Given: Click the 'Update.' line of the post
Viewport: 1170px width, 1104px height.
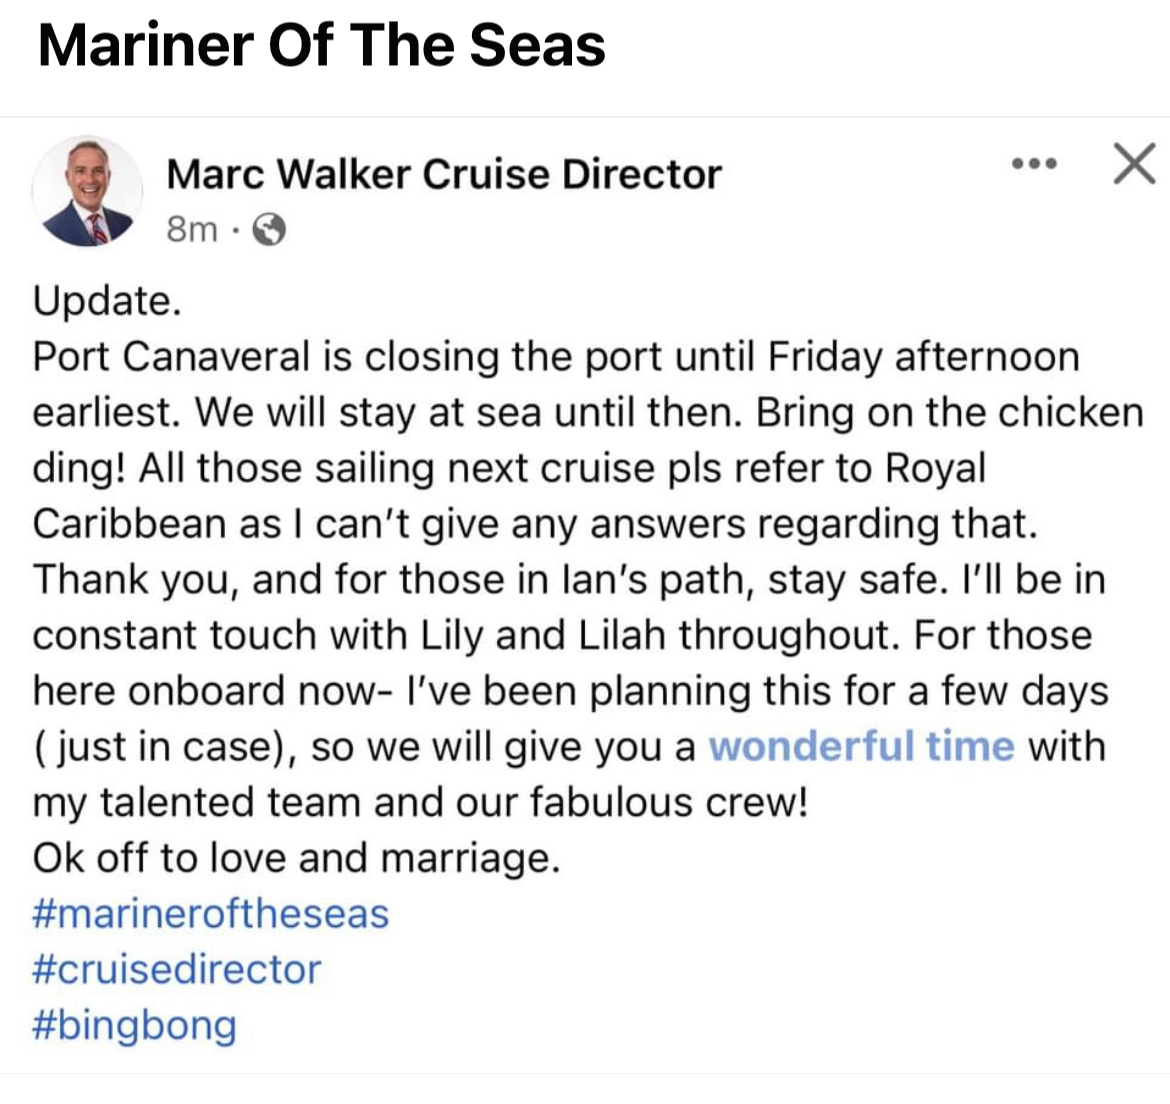Looking at the screenshot, I should pos(107,301).
